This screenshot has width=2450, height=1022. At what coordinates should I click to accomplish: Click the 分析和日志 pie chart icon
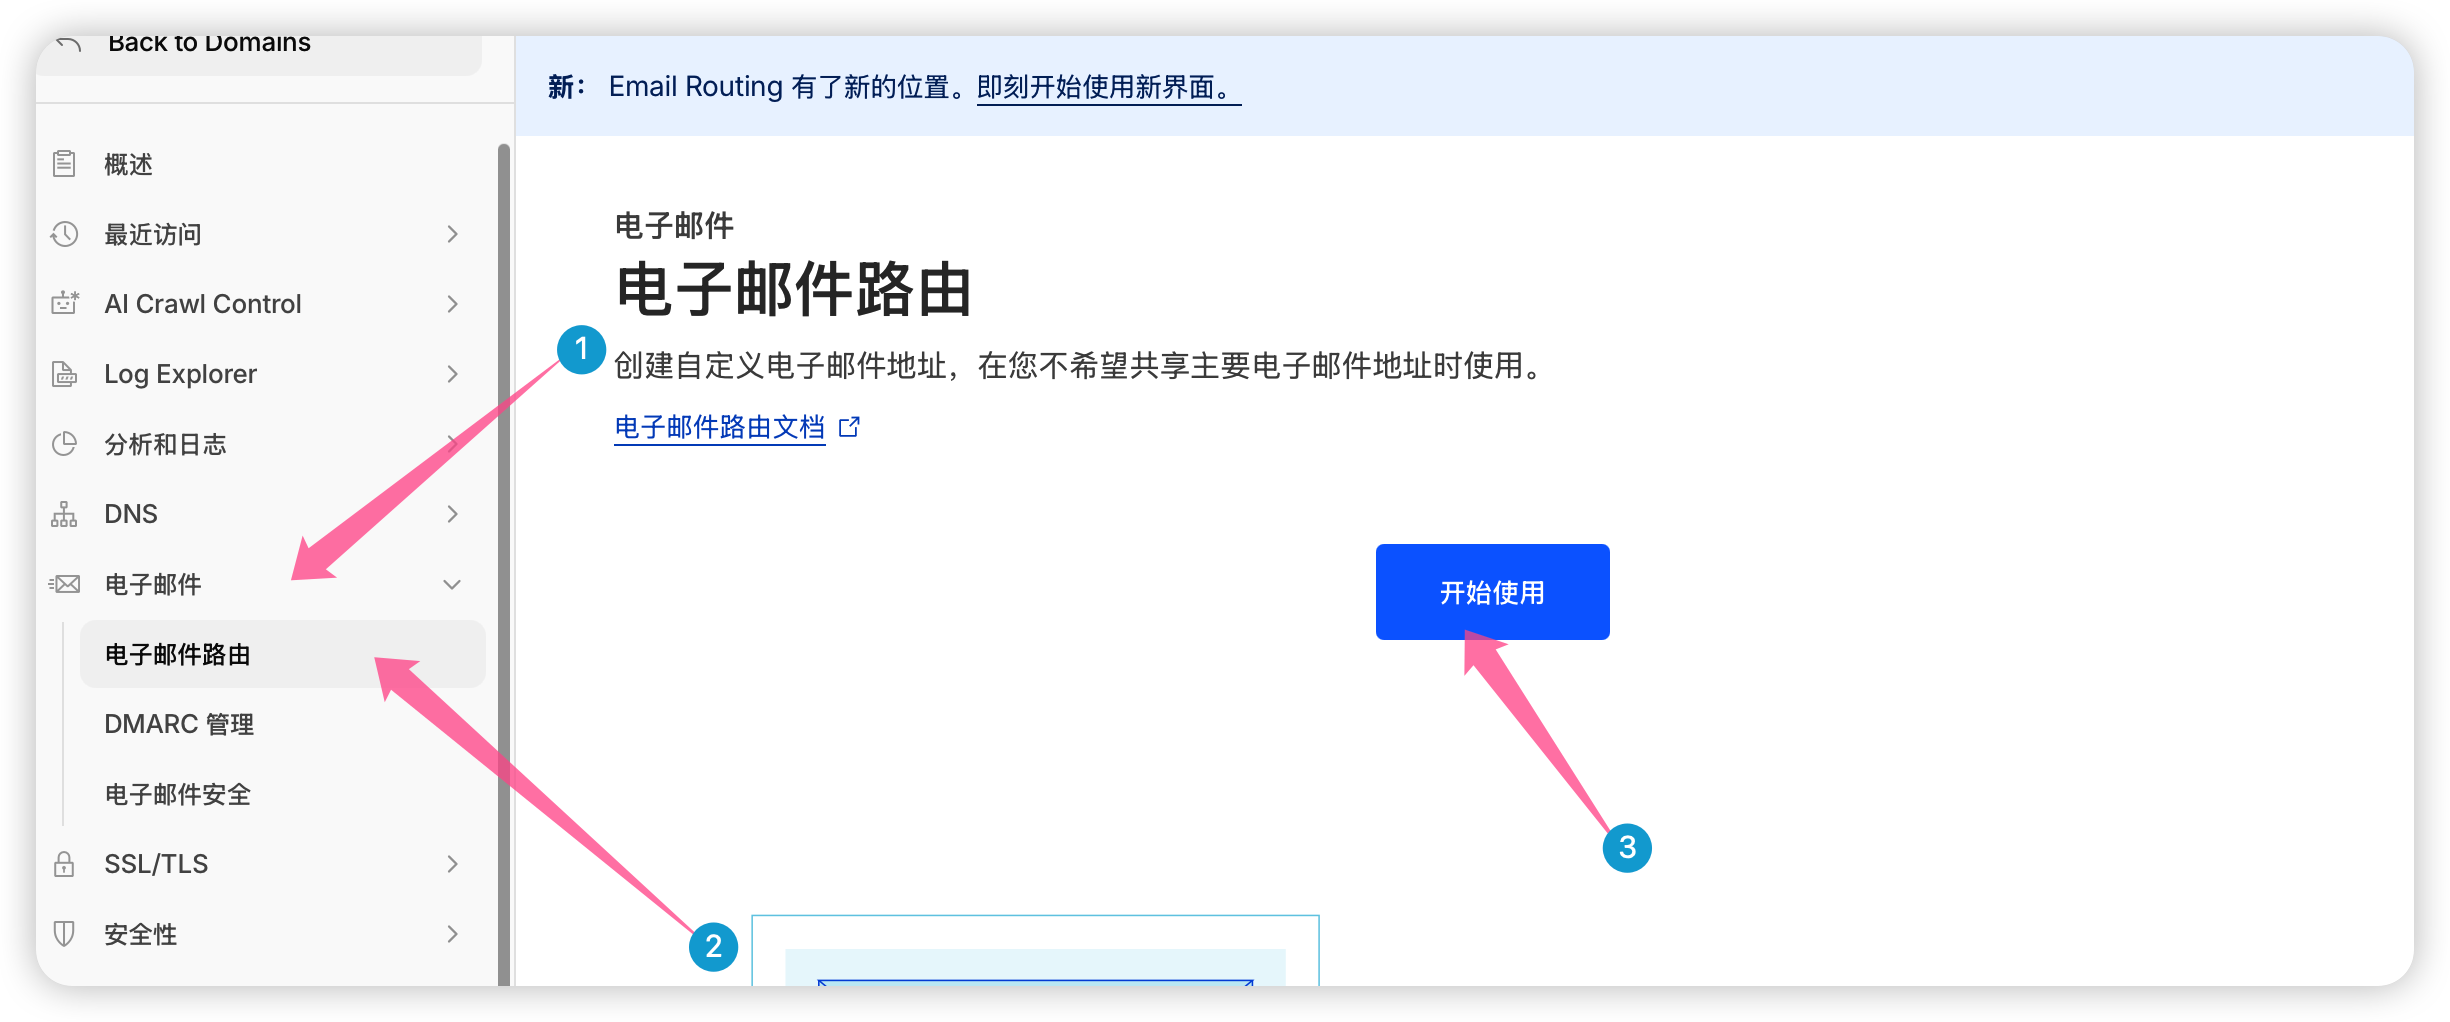pos(64,444)
